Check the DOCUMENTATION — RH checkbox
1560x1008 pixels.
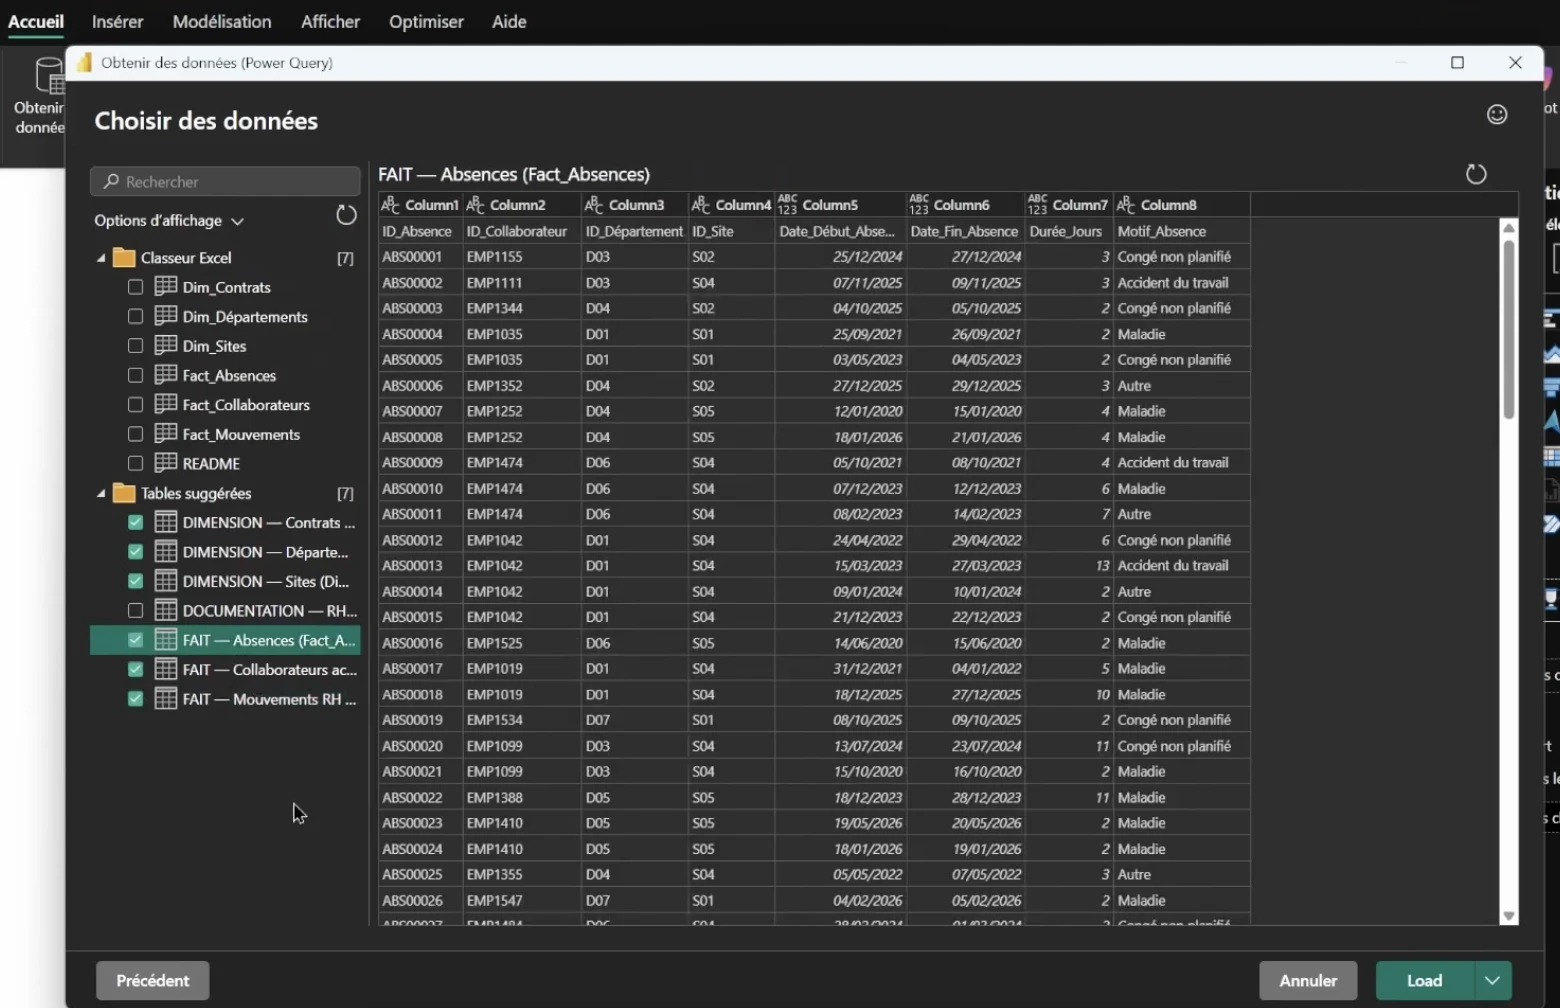(136, 610)
